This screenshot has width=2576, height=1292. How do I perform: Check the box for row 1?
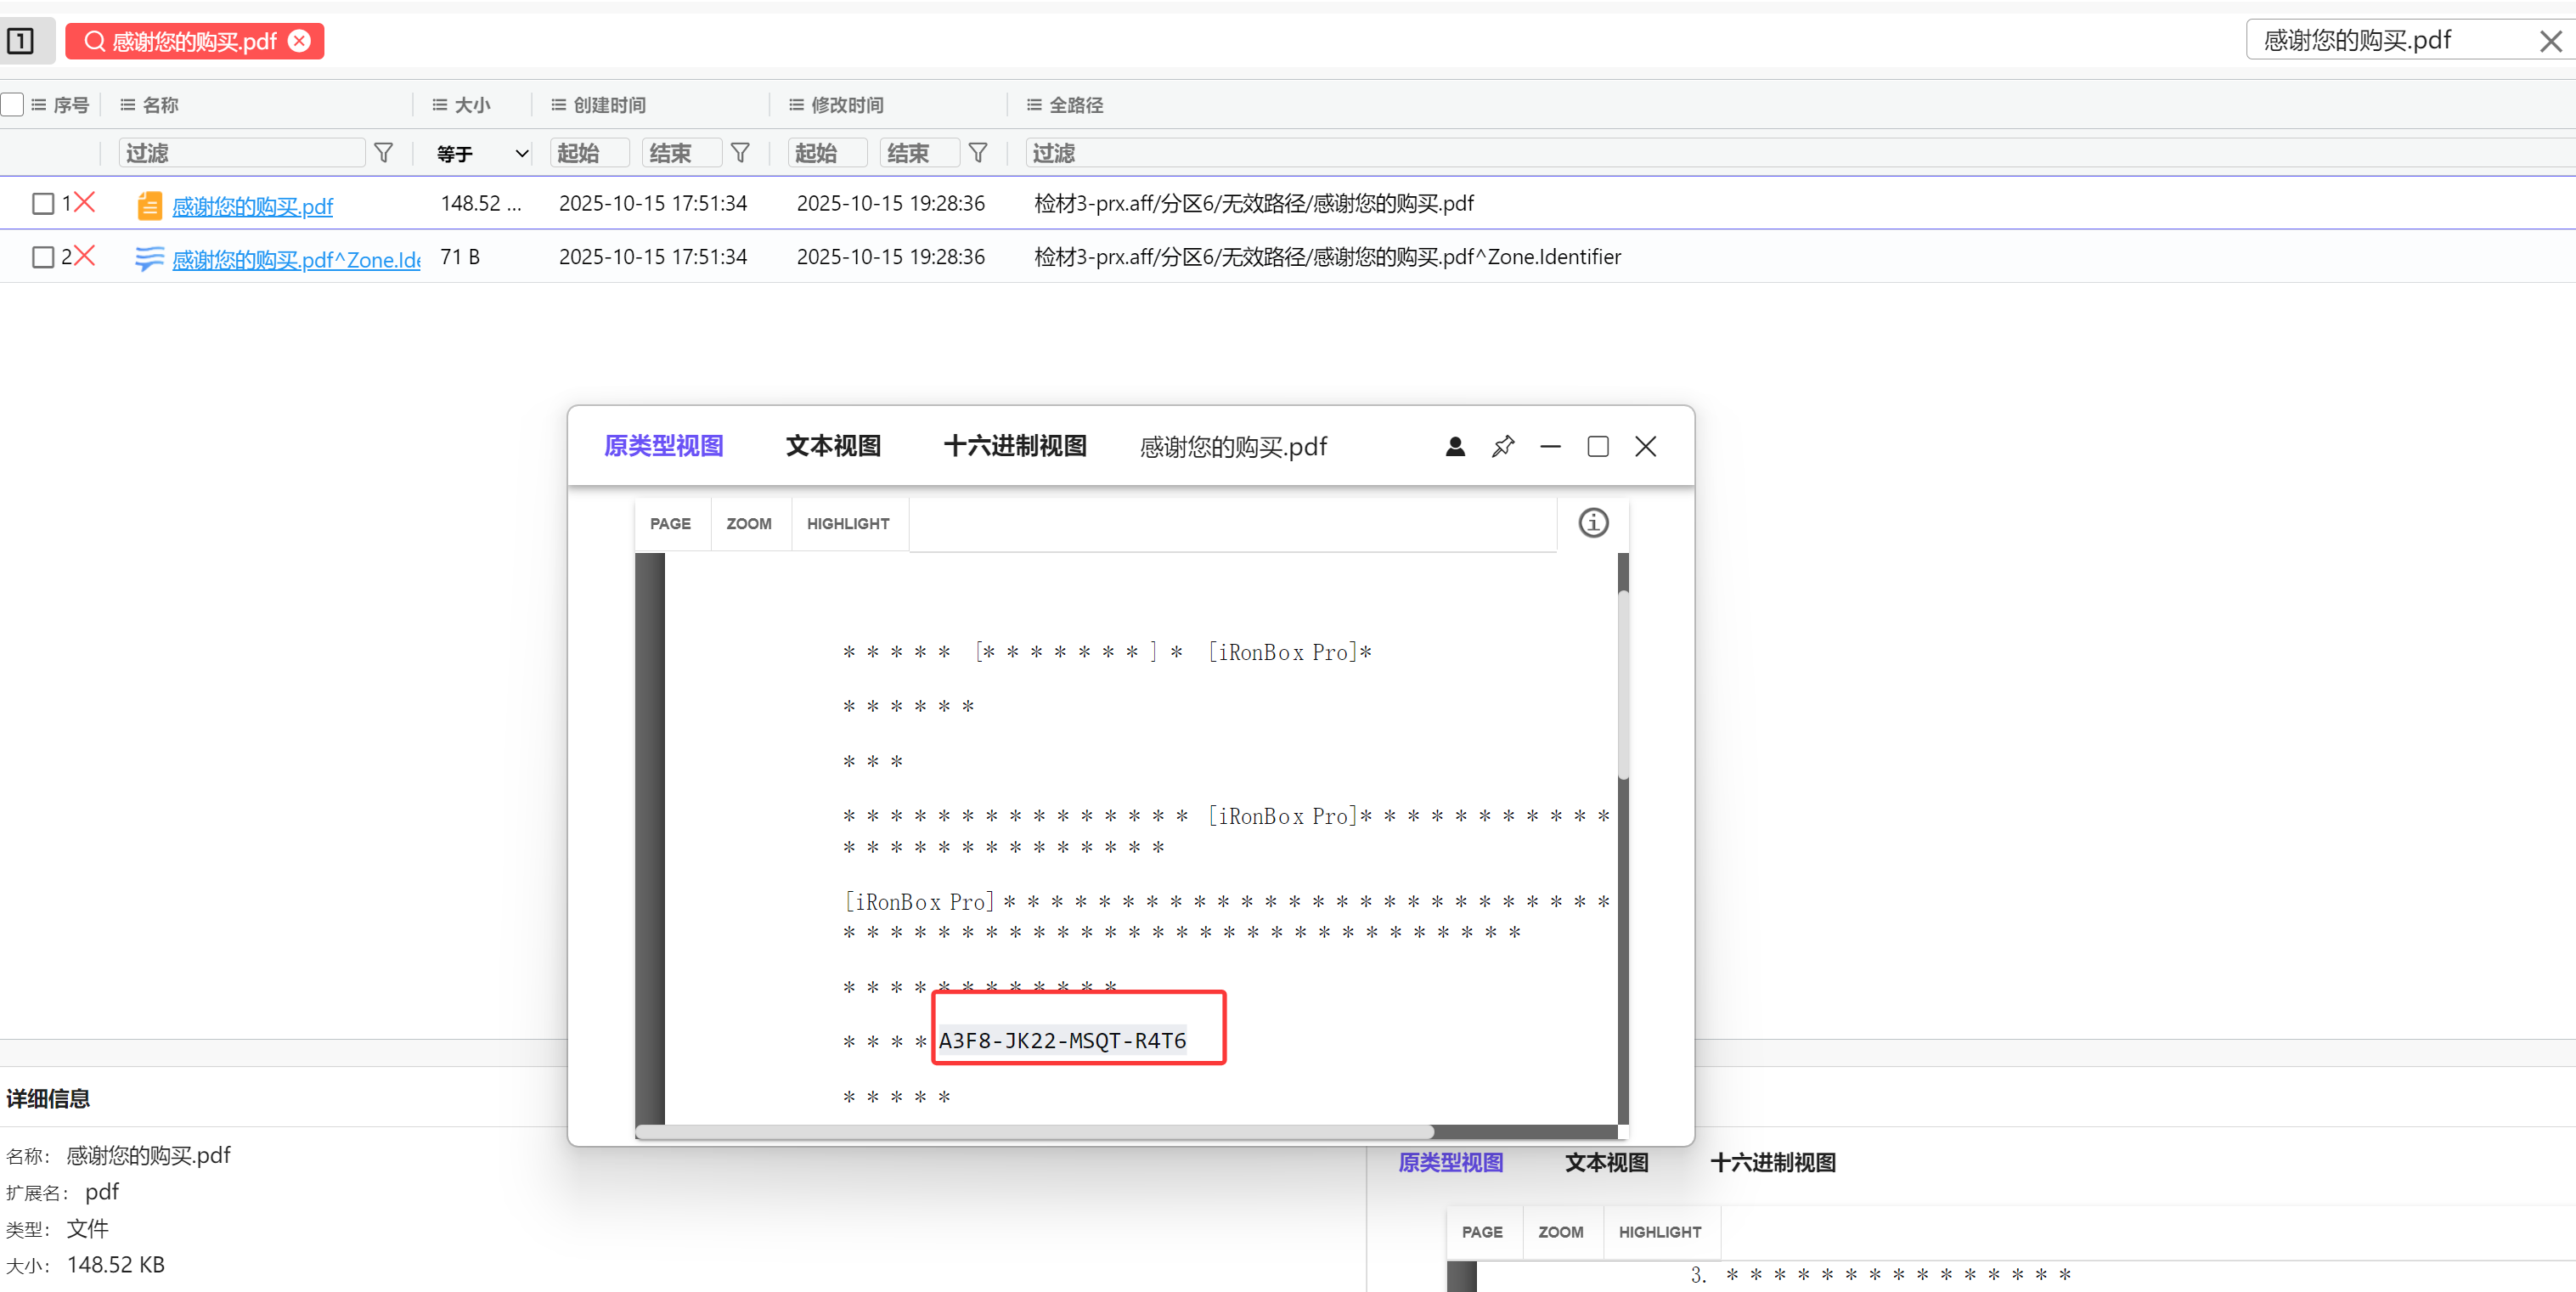[x=43, y=204]
